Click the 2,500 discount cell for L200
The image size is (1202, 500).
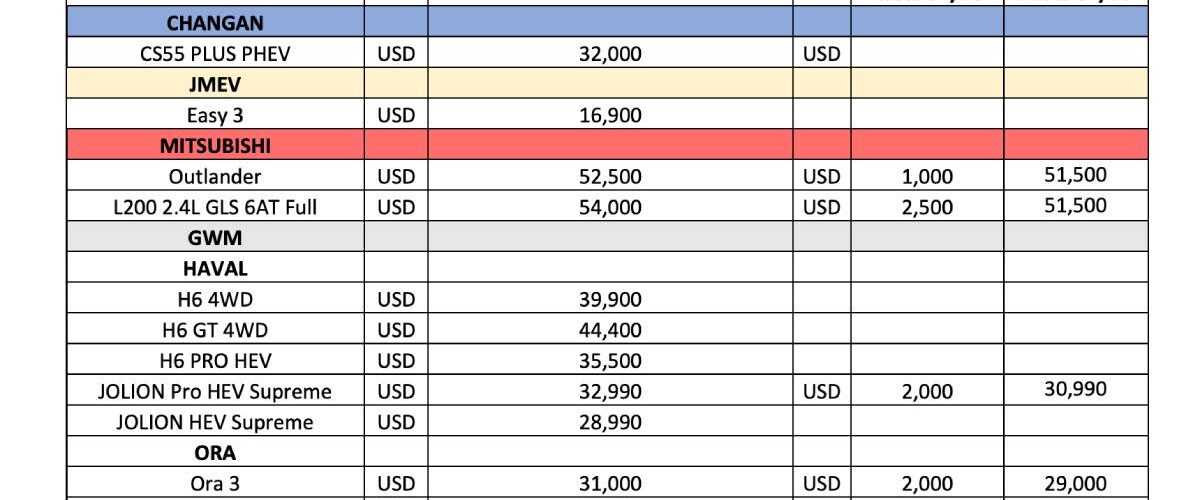[x=927, y=207]
